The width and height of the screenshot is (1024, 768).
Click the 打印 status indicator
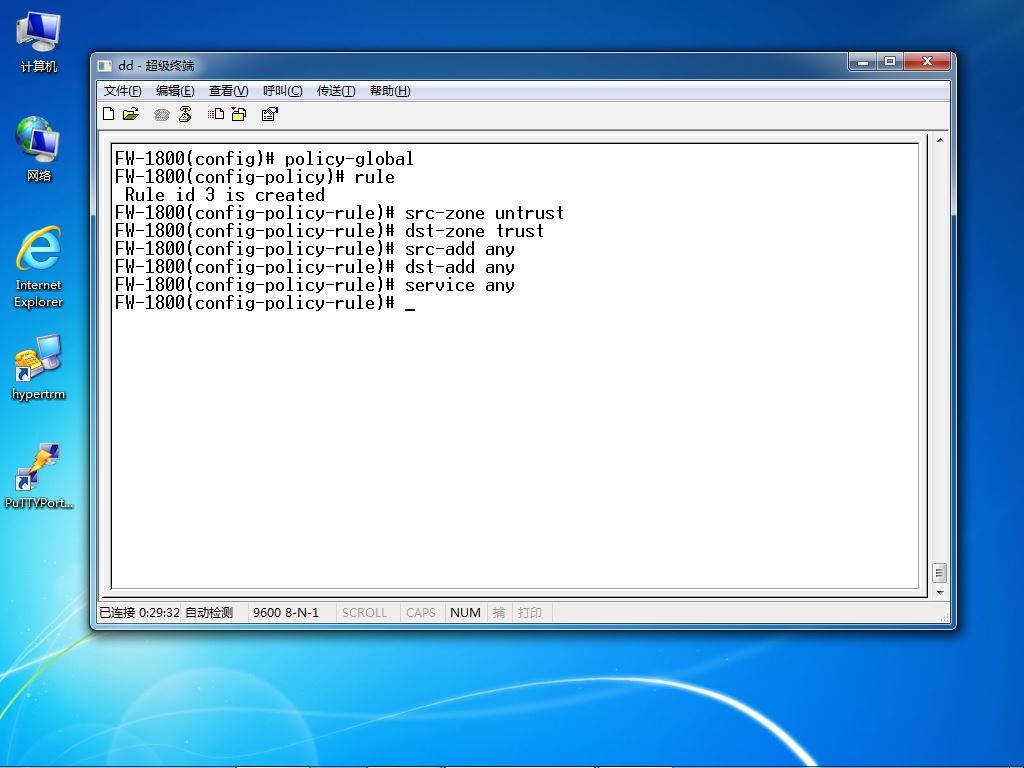530,613
